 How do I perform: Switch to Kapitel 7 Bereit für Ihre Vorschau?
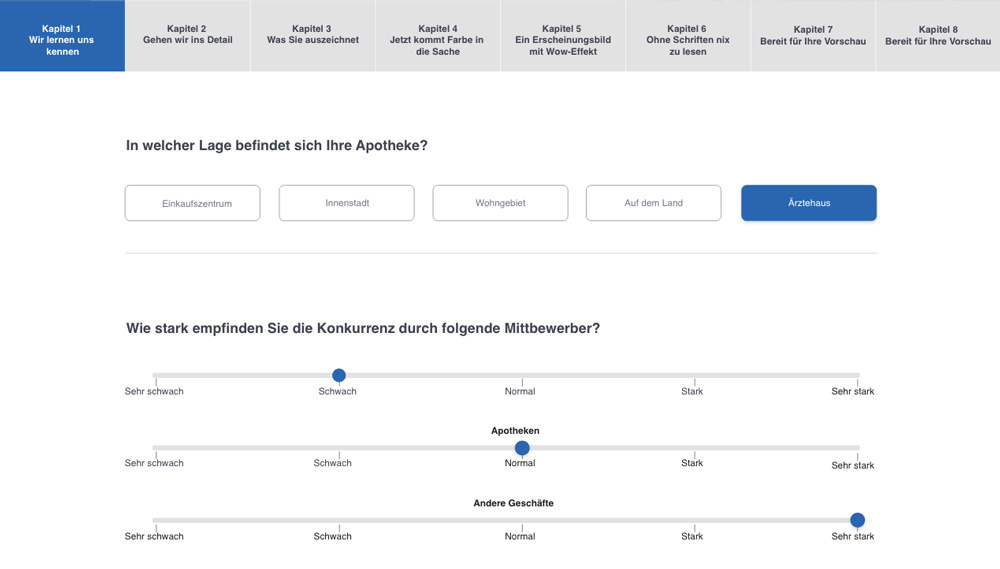[x=812, y=36]
